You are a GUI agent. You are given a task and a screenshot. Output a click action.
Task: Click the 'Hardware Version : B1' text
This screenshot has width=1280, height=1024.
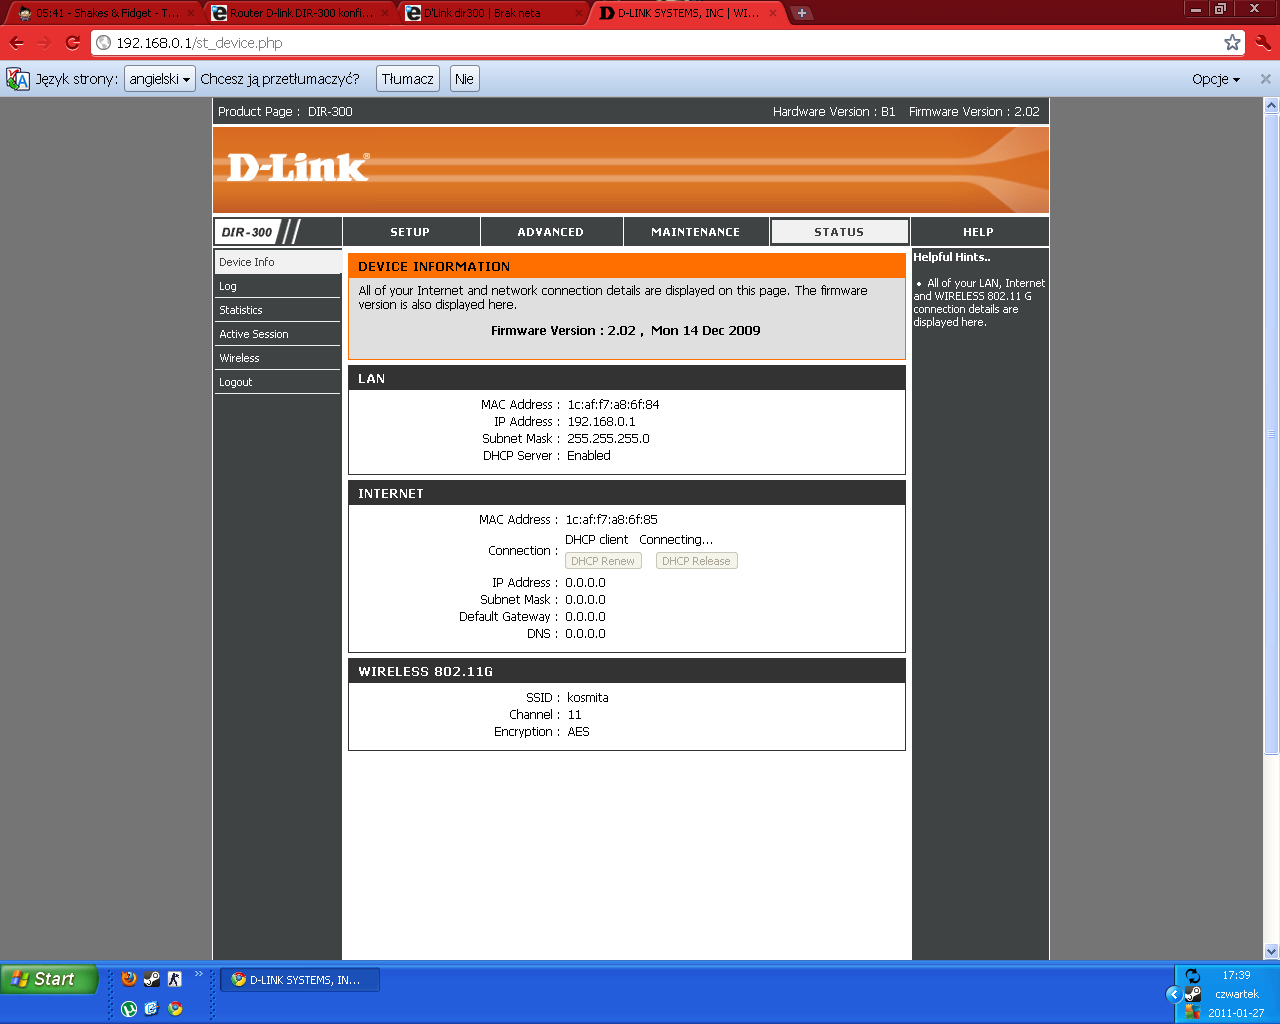pyautogui.click(x=834, y=112)
